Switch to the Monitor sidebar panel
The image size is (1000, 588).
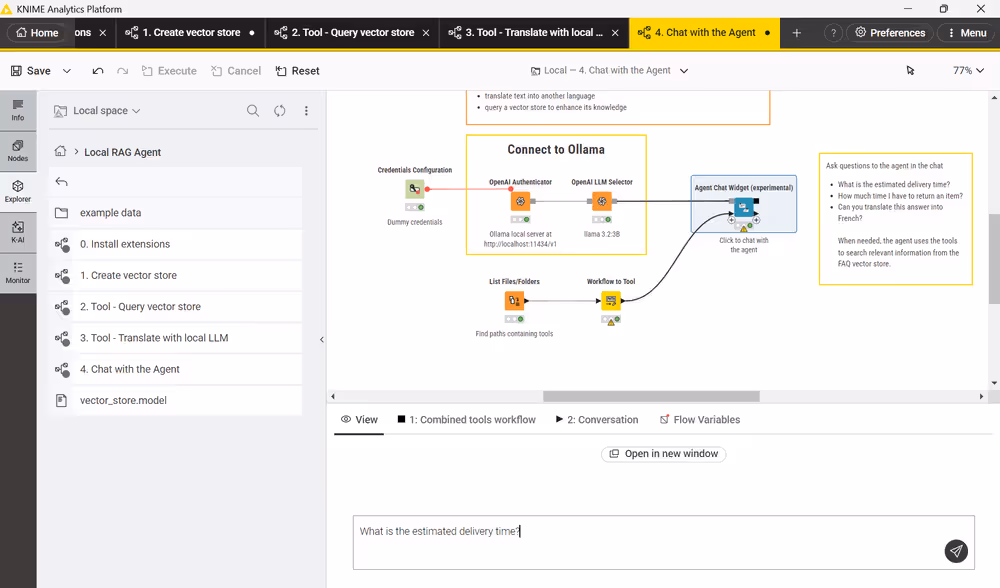18,273
